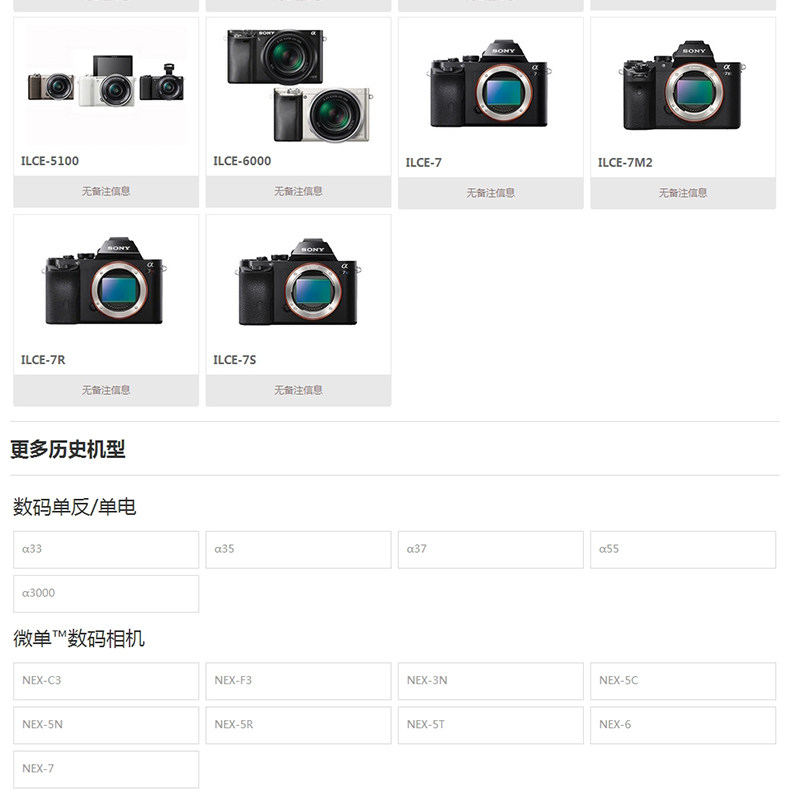Pick the α37 legacy model
790x810 pixels.
(491, 550)
